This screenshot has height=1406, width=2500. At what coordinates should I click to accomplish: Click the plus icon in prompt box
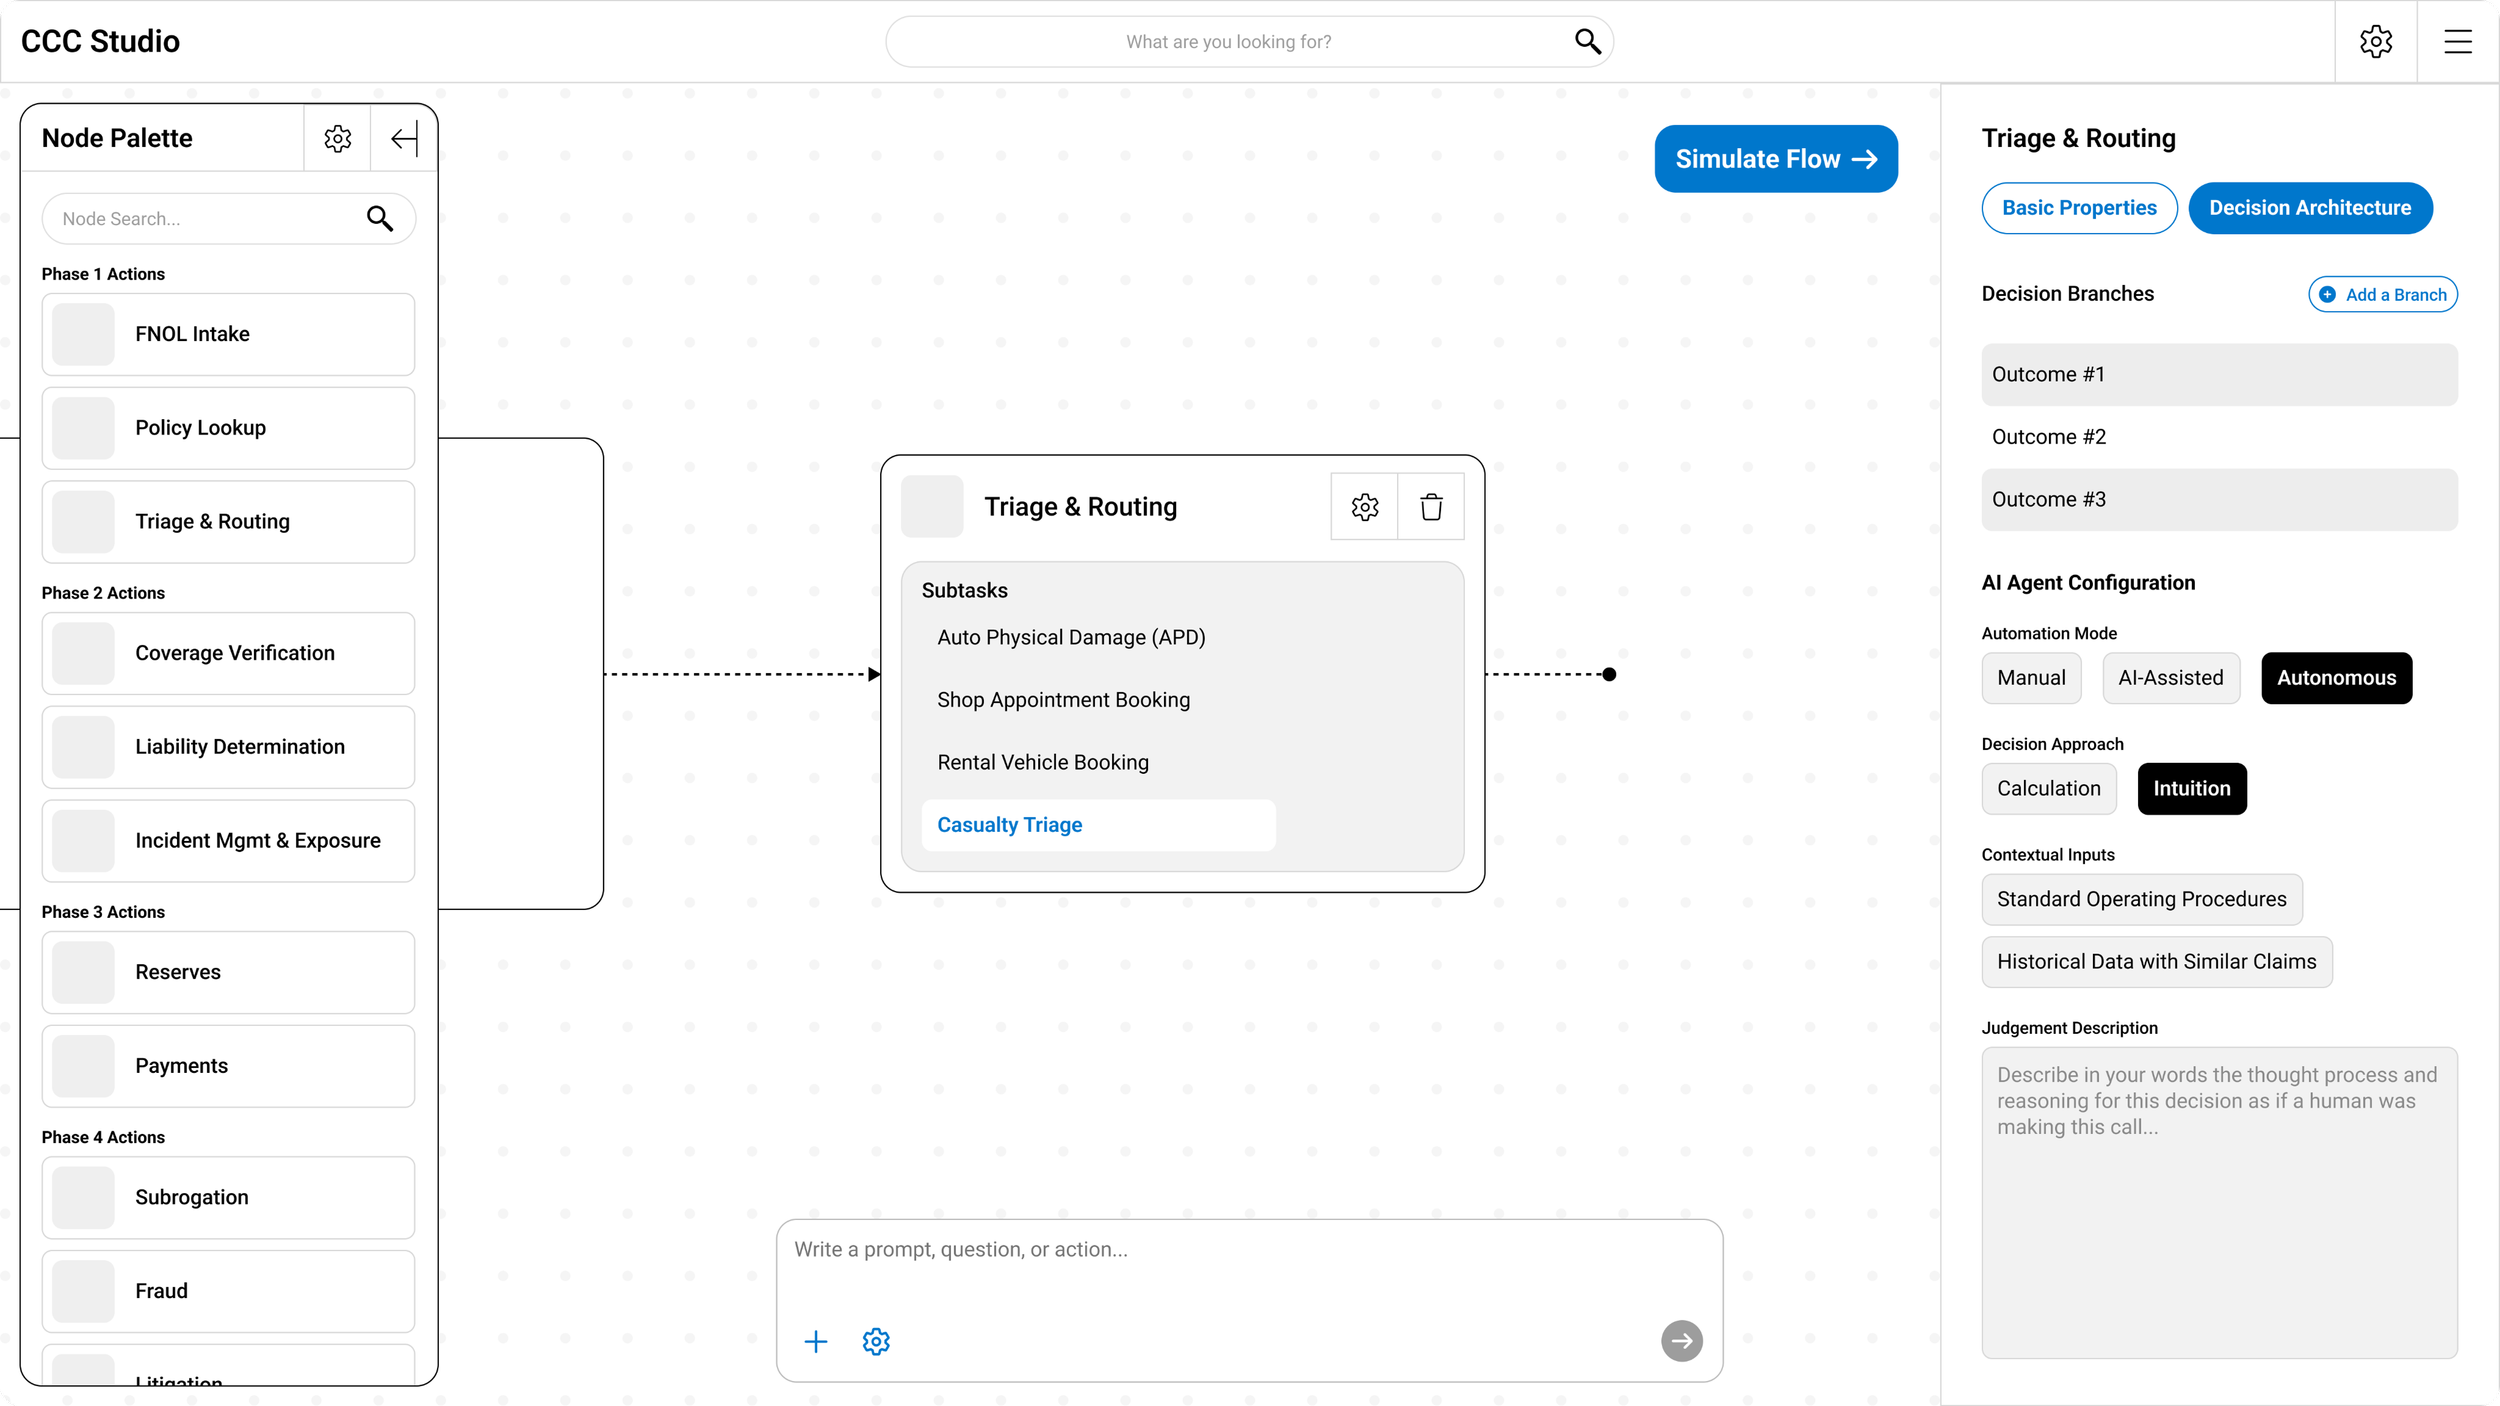[x=816, y=1341]
